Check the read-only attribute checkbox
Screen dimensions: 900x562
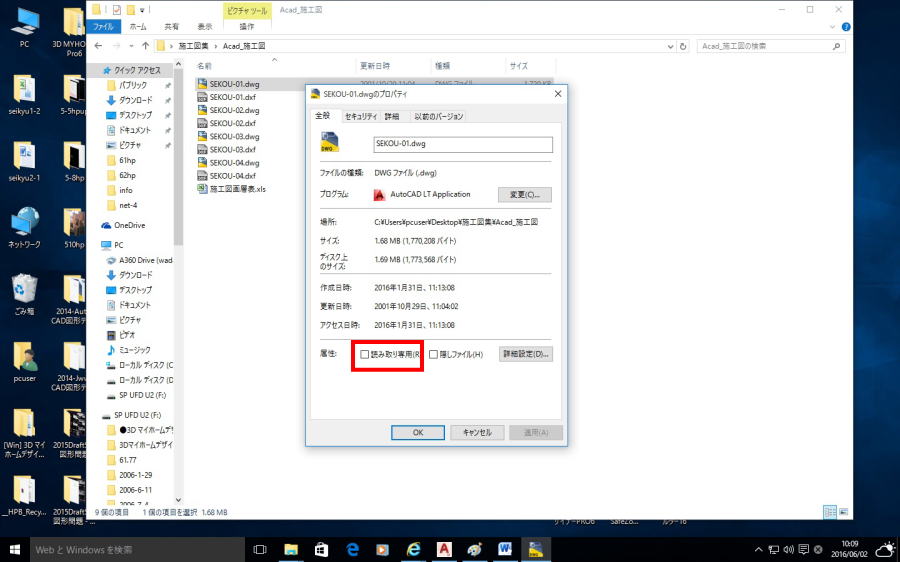364,354
